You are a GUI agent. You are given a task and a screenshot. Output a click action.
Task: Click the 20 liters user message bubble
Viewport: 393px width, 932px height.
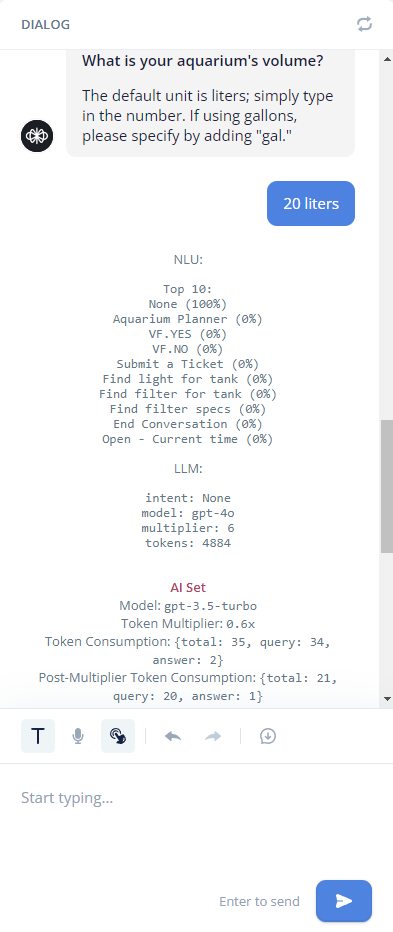(x=311, y=203)
